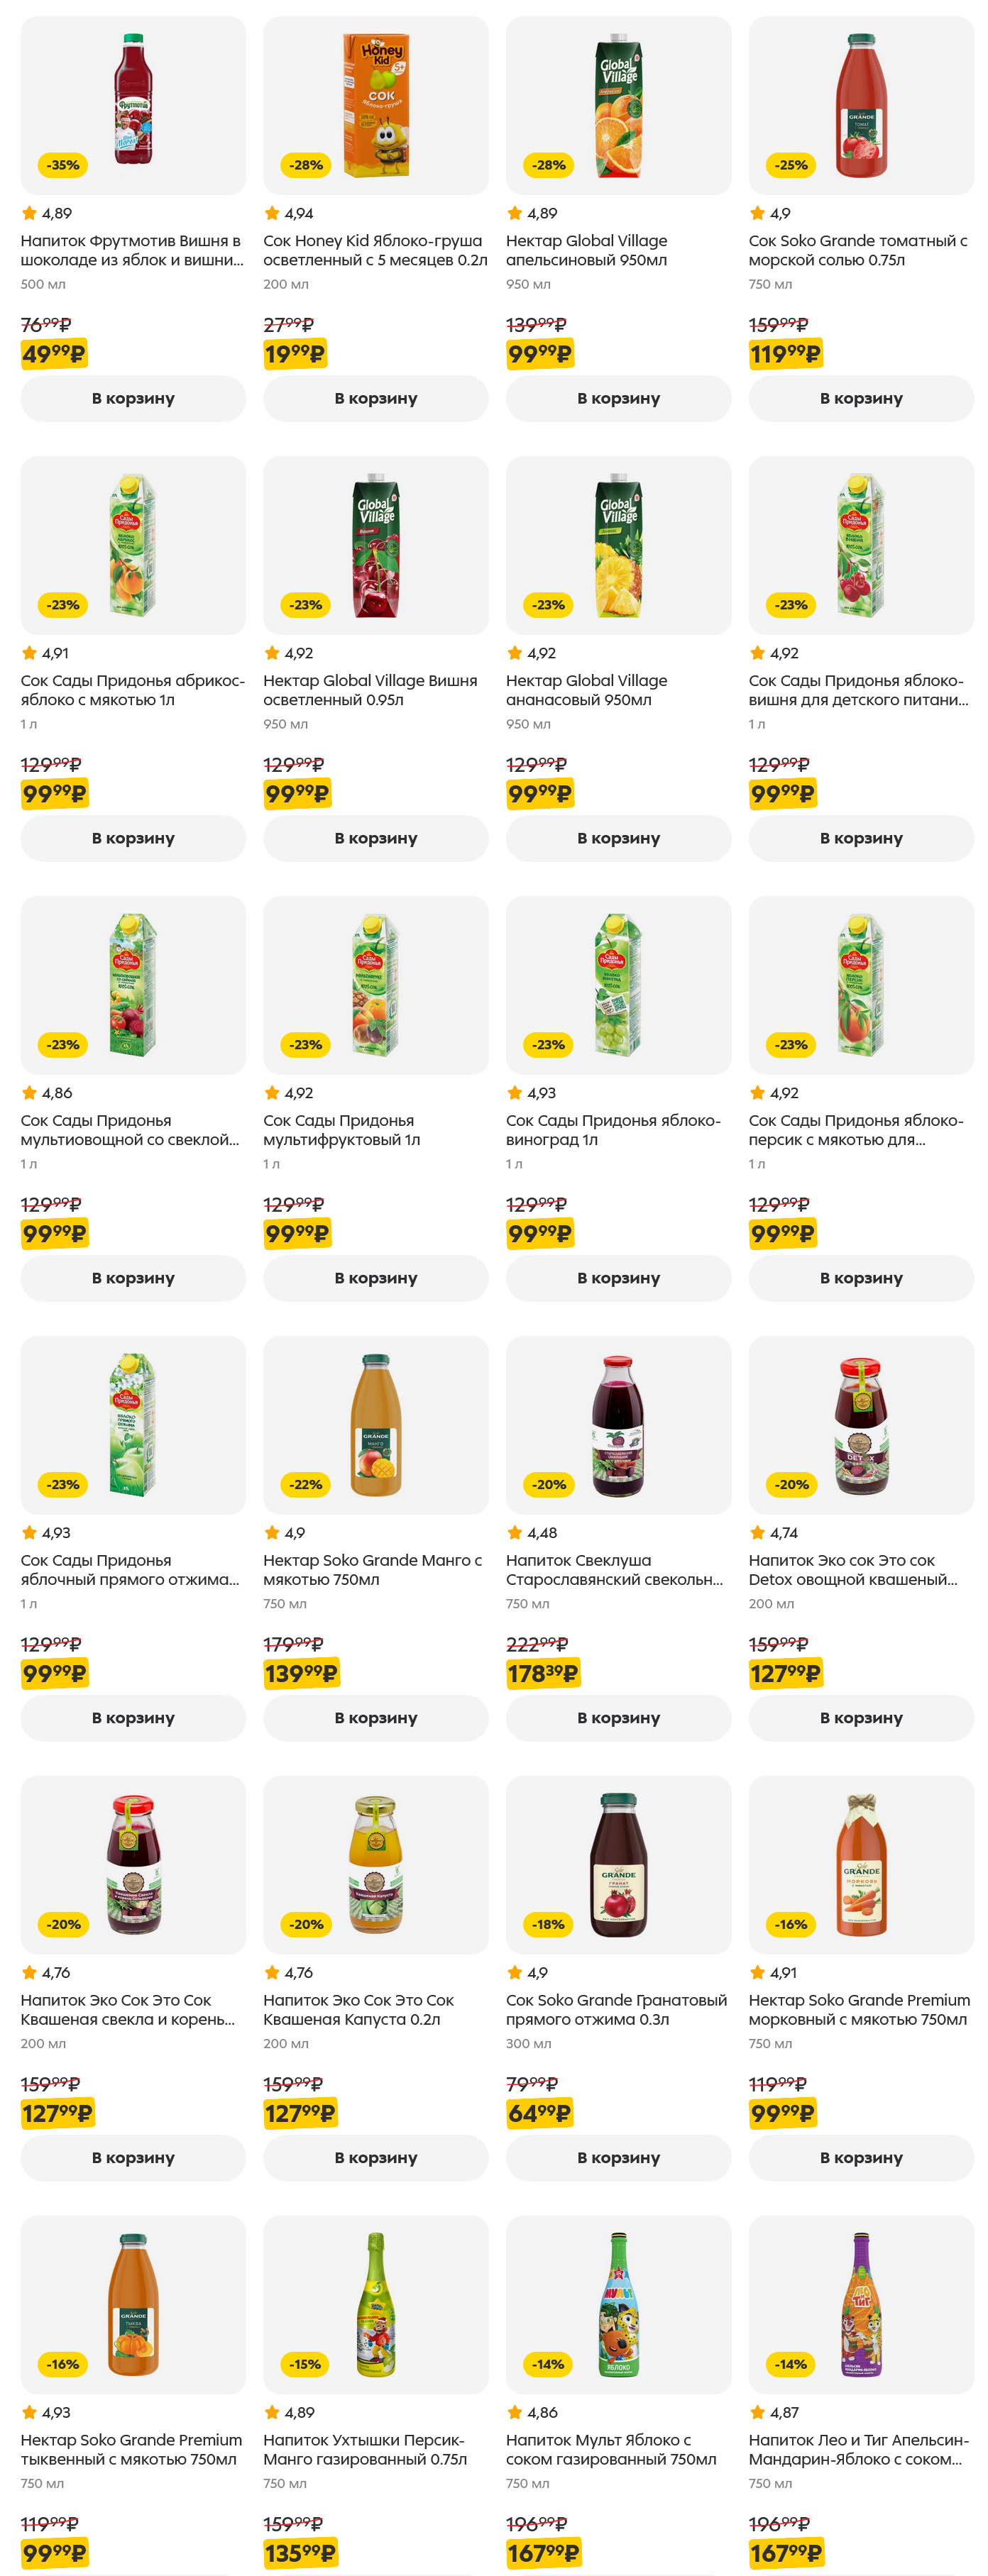The width and height of the screenshot is (988, 2576).
Task: Click the -35% discount badge
Action: [x=63, y=165]
